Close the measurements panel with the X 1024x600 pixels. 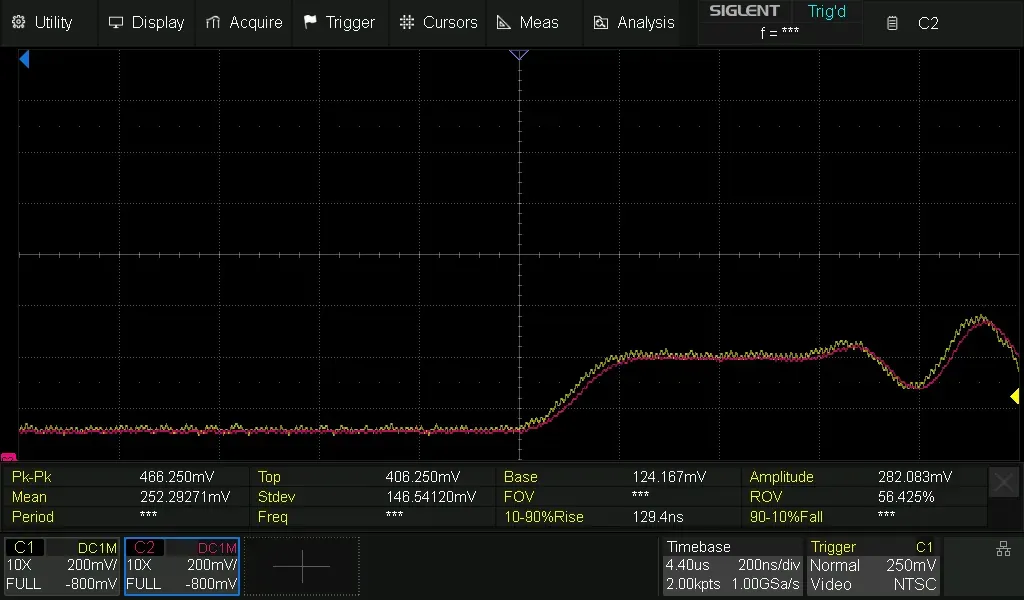[1004, 482]
